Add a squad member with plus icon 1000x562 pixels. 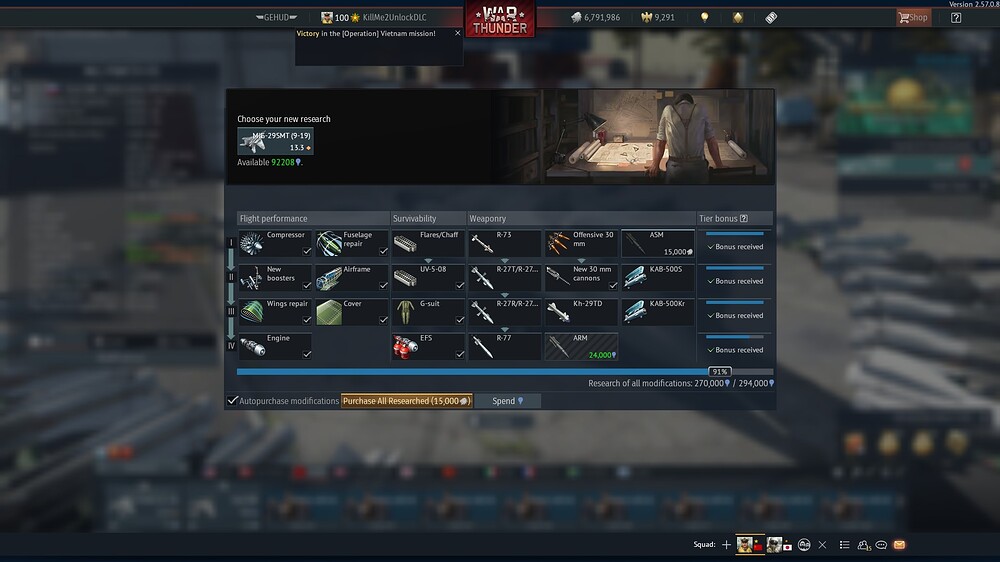[726, 545]
